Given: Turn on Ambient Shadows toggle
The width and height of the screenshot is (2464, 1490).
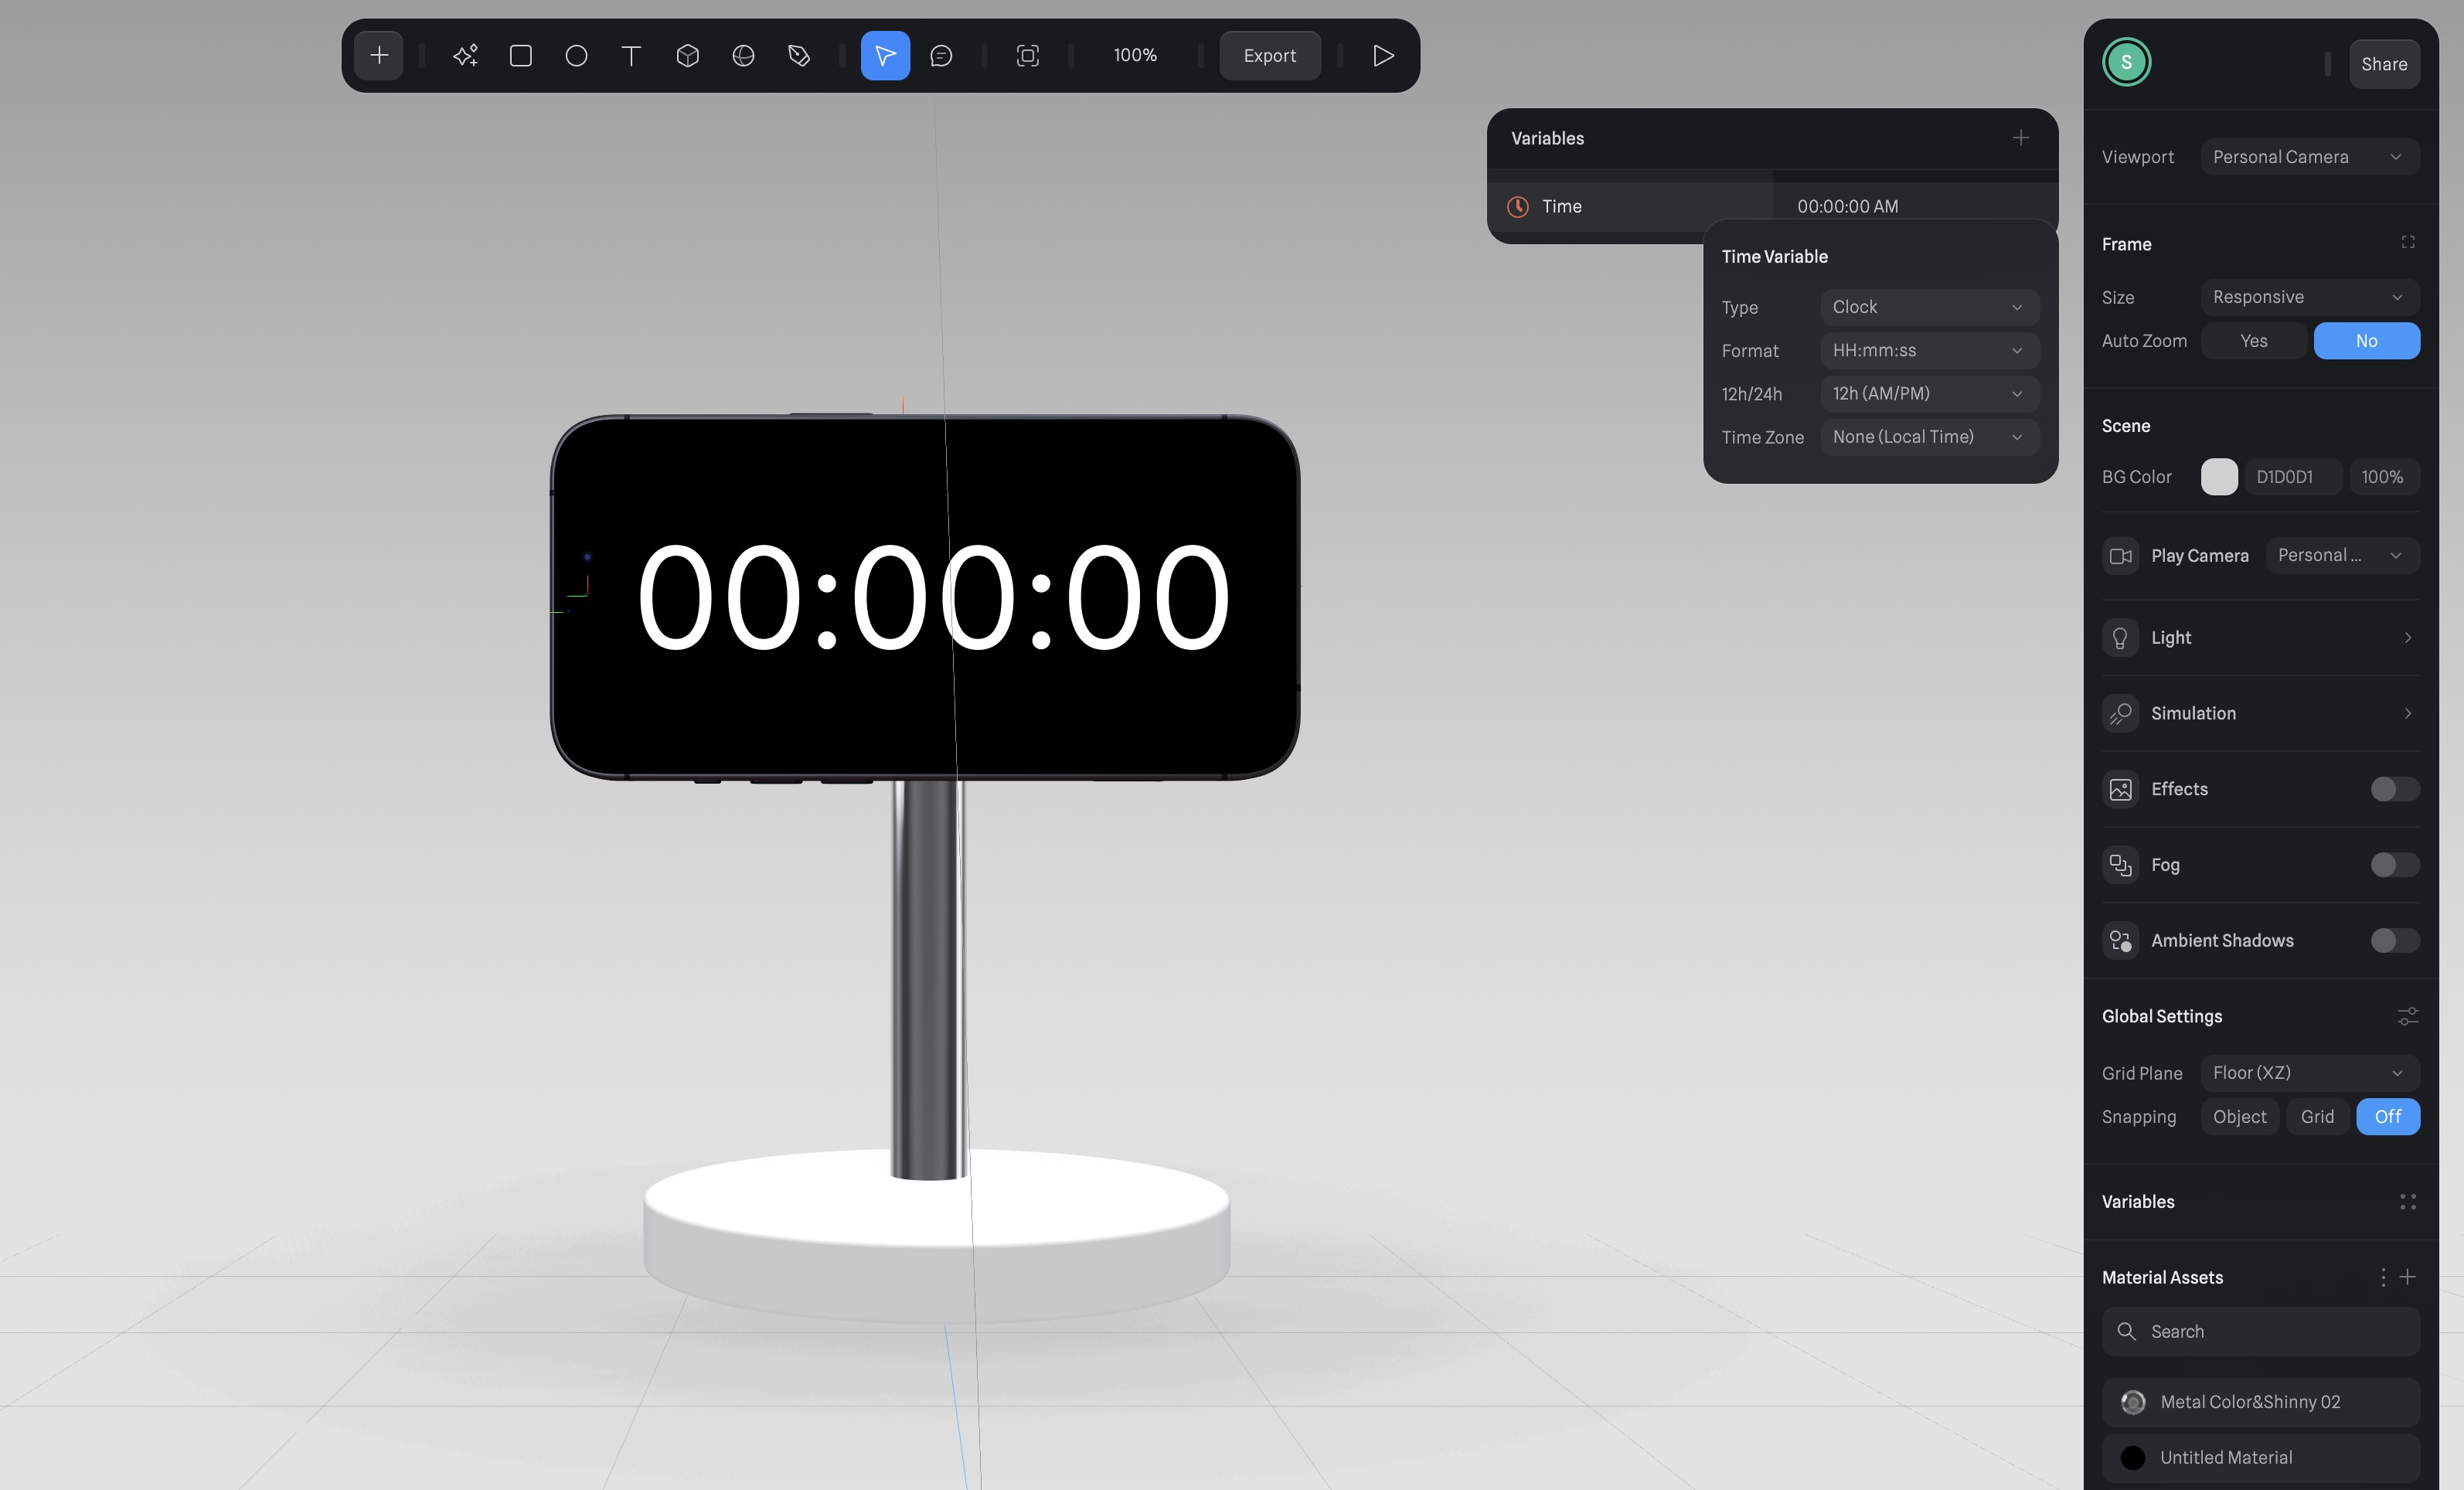Looking at the screenshot, I should tap(2394, 941).
